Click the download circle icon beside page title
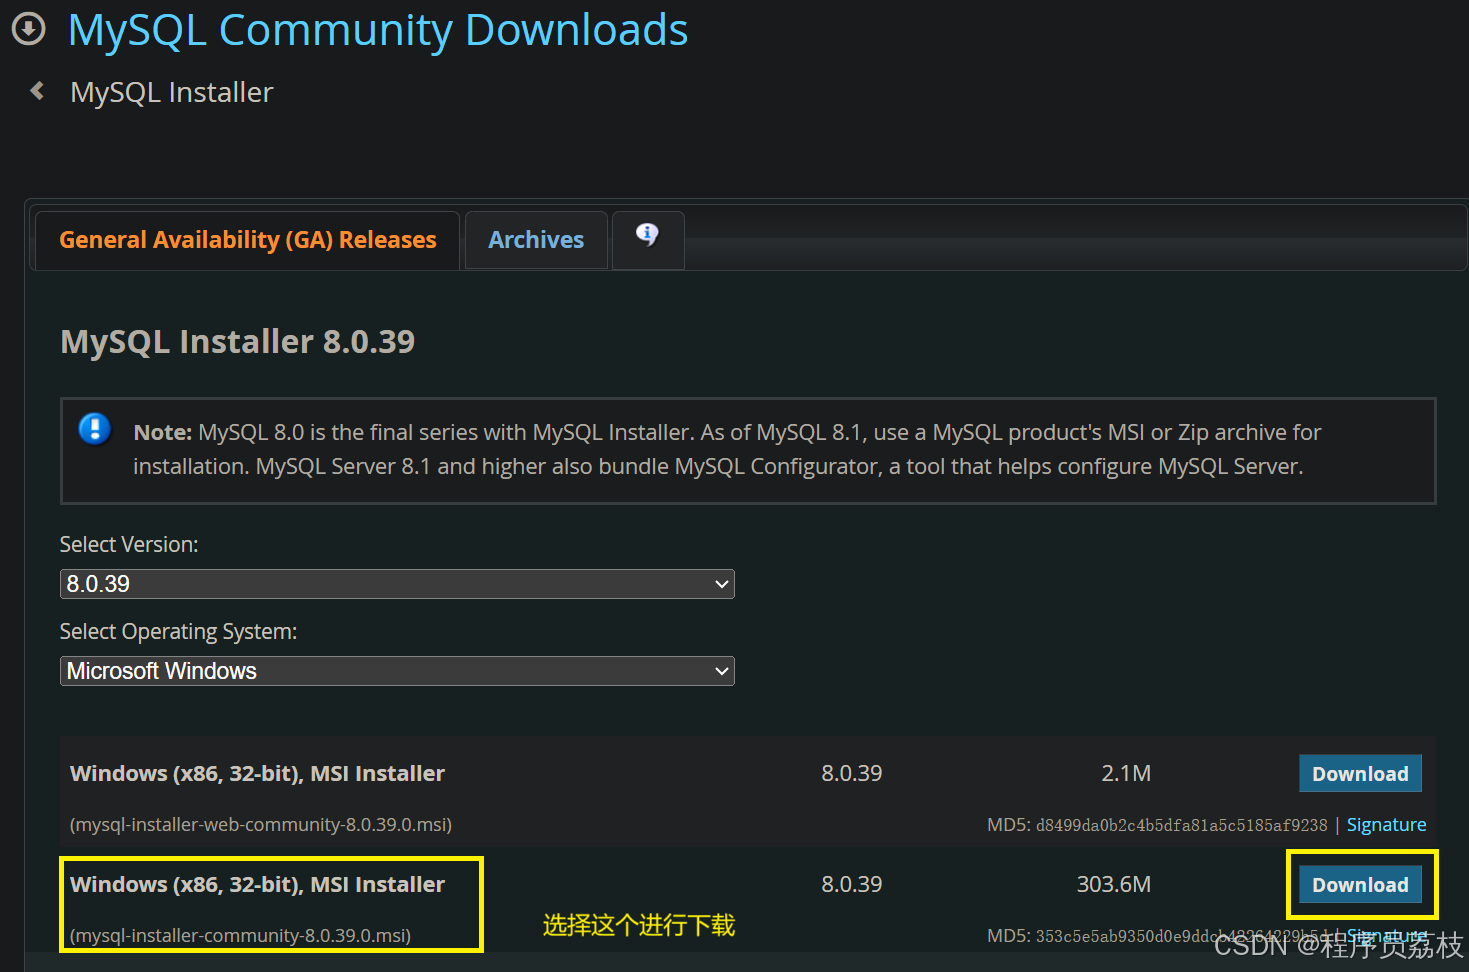Image resolution: width=1469 pixels, height=972 pixels. click(28, 29)
